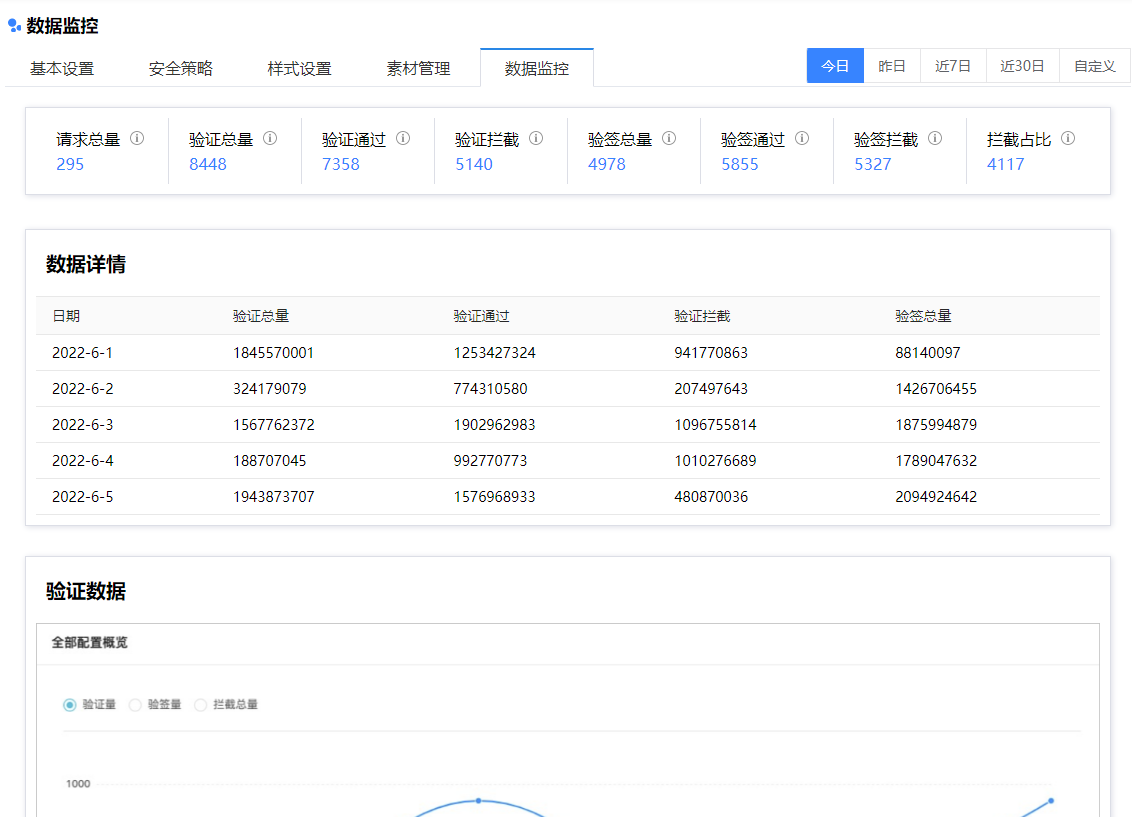The width and height of the screenshot is (1132, 817).
Task: Choose the 近30日 time range
Action: pos(1022,66)
